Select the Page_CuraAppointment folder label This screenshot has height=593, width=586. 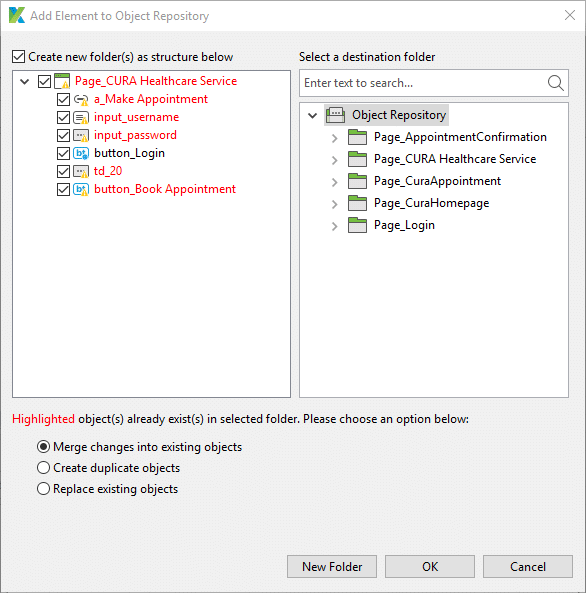coord(437,181)
